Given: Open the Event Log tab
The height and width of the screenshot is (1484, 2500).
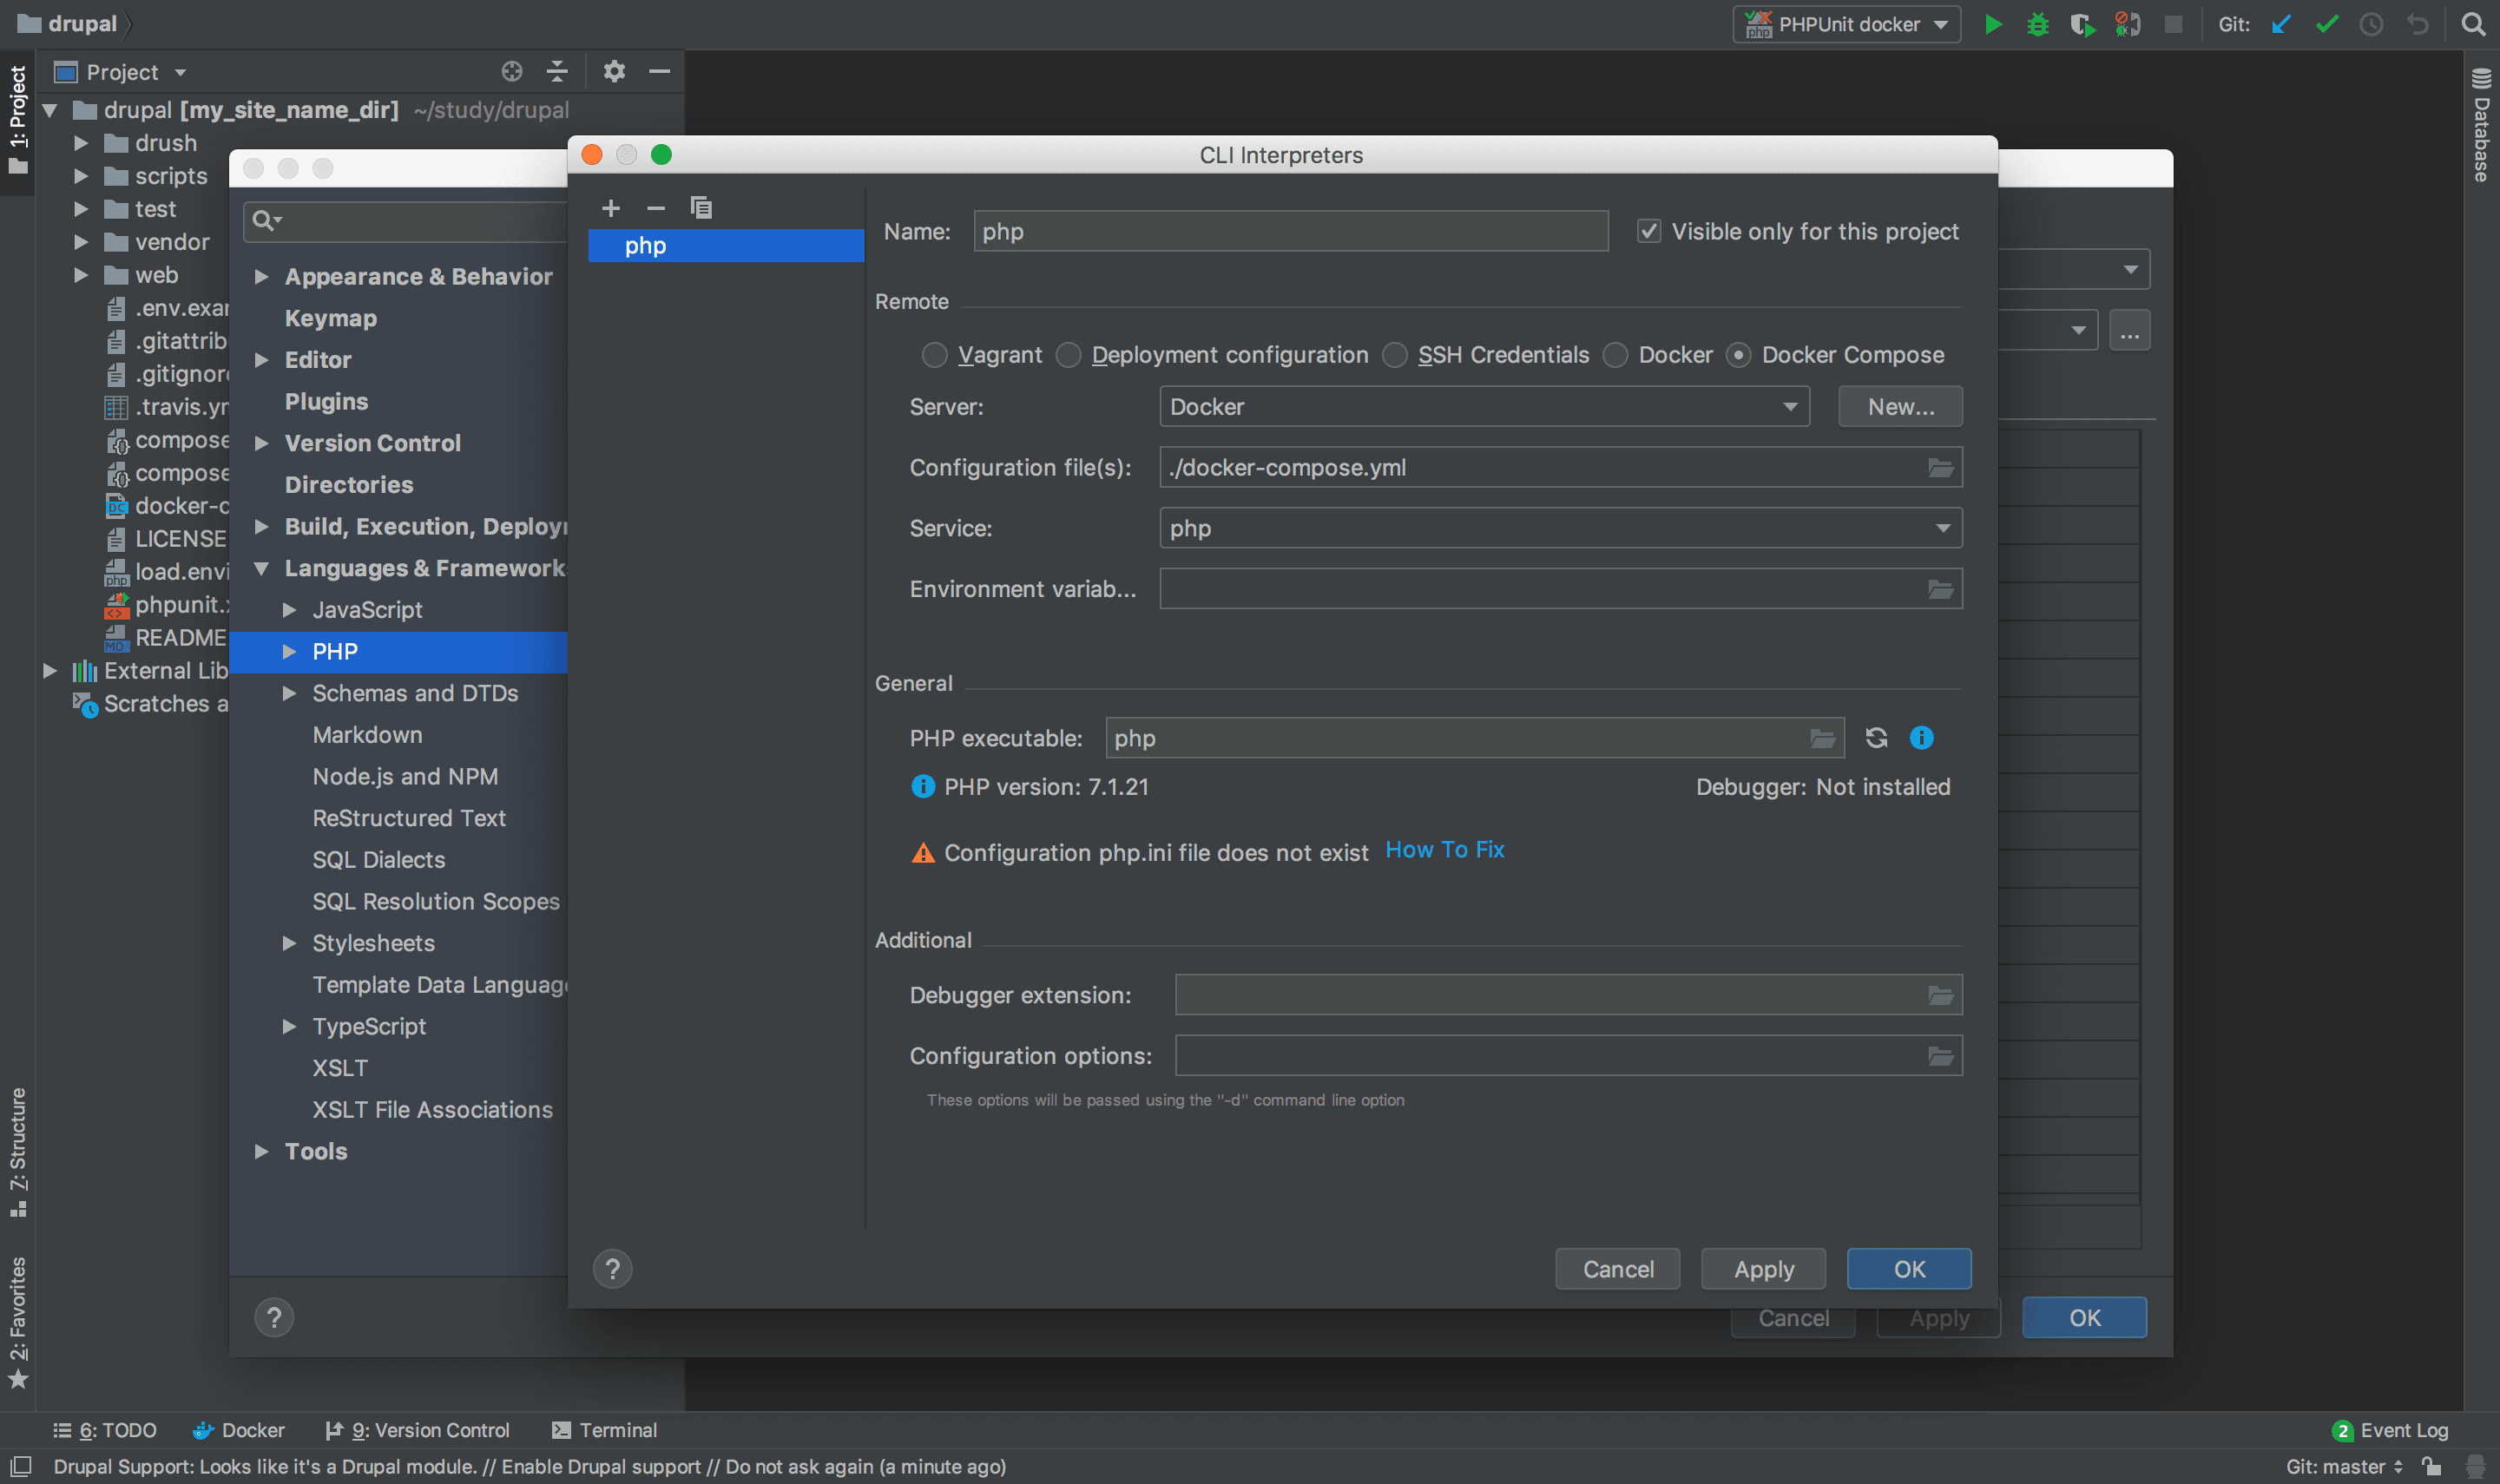Looking at the screenshot, I should click(x=2390, y=1430).
